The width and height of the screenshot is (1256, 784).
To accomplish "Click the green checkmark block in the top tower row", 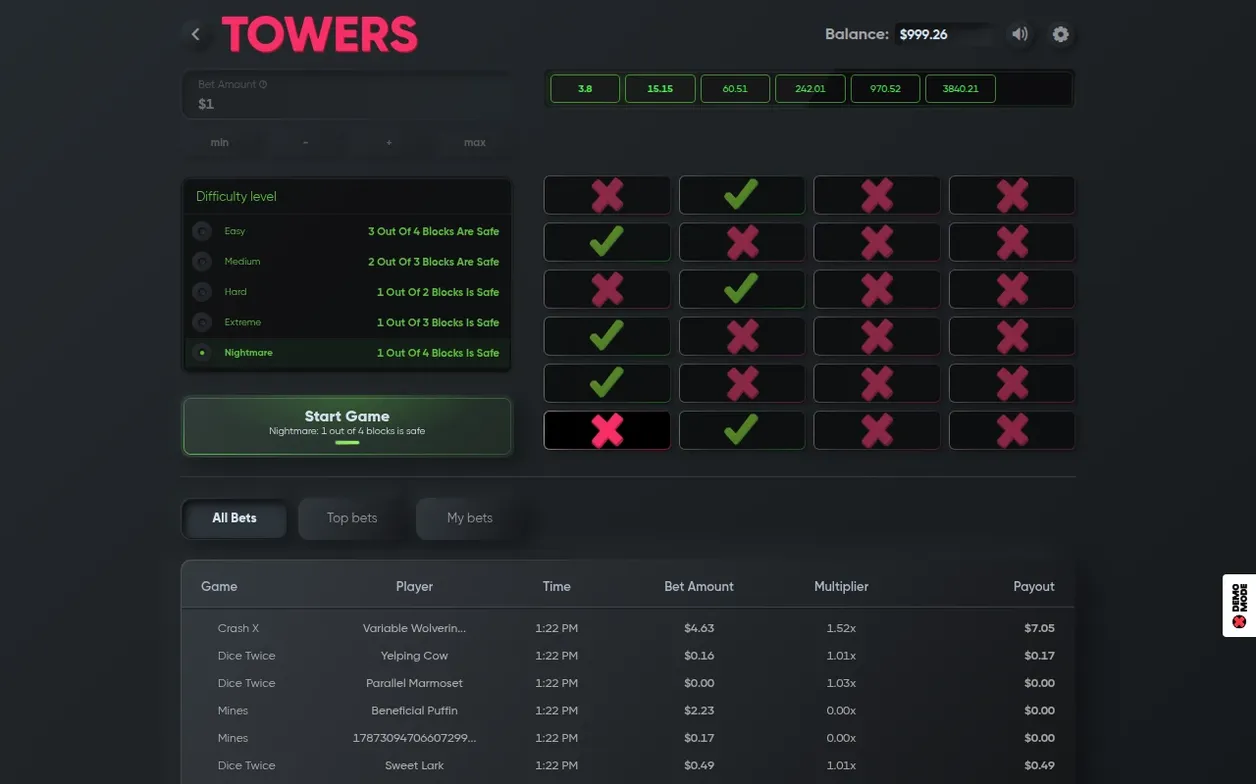I will 742,195.
